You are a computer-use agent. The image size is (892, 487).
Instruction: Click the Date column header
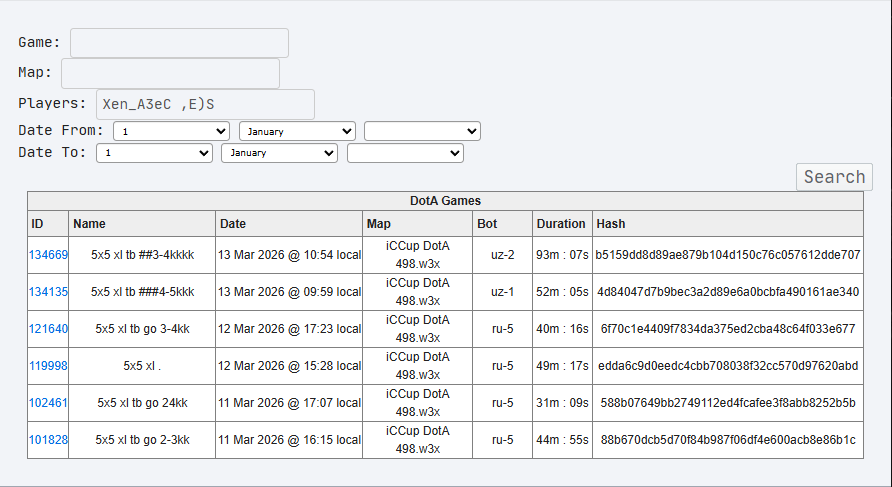tap(233, 224)
